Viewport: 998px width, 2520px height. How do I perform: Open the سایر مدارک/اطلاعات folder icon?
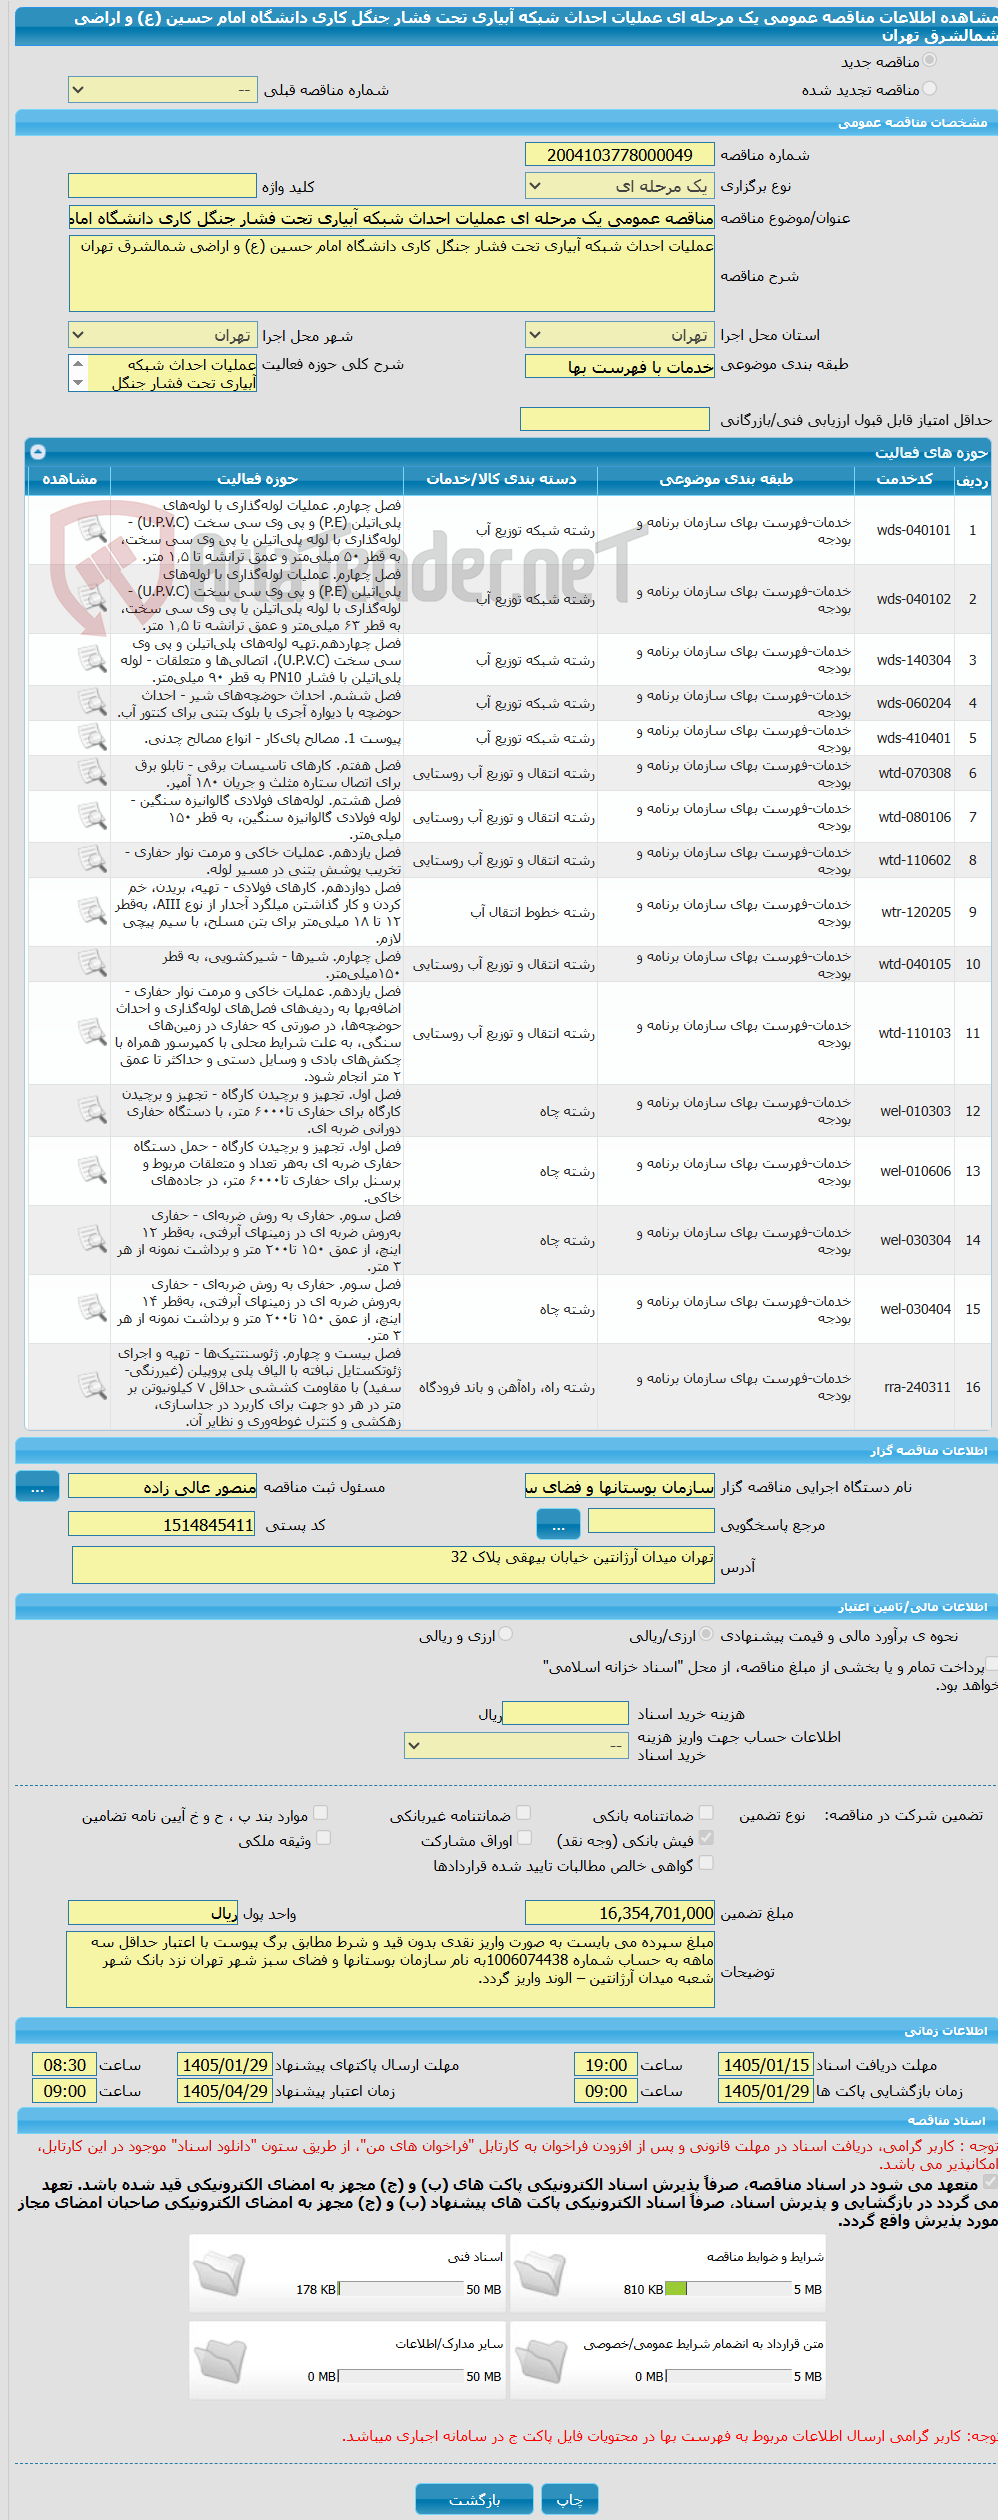(219, 2360)
